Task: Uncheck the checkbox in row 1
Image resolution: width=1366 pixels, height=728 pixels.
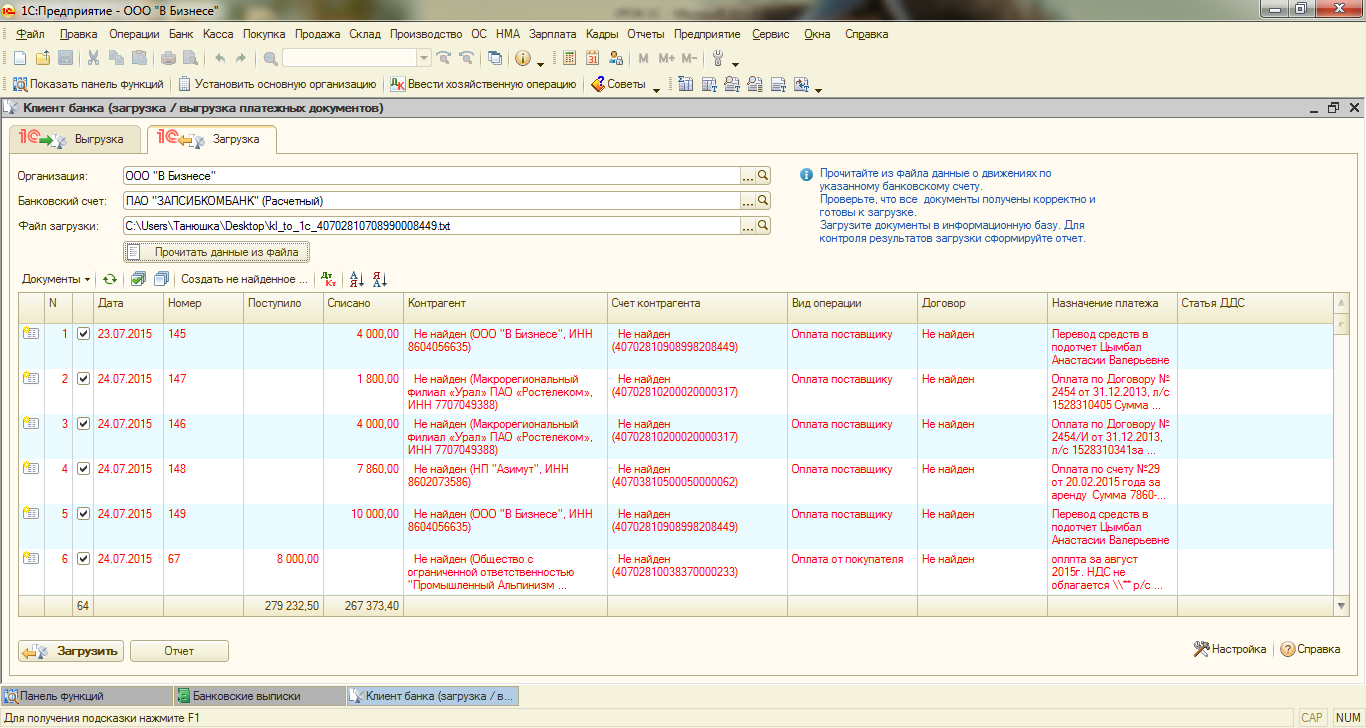Action: (83, 334)
